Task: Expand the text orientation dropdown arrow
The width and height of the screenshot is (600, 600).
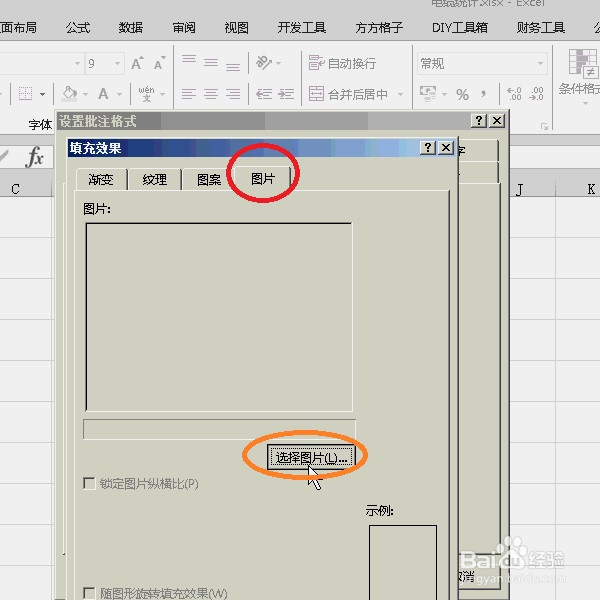Action: pyautogui.click(x=278, y=63)
